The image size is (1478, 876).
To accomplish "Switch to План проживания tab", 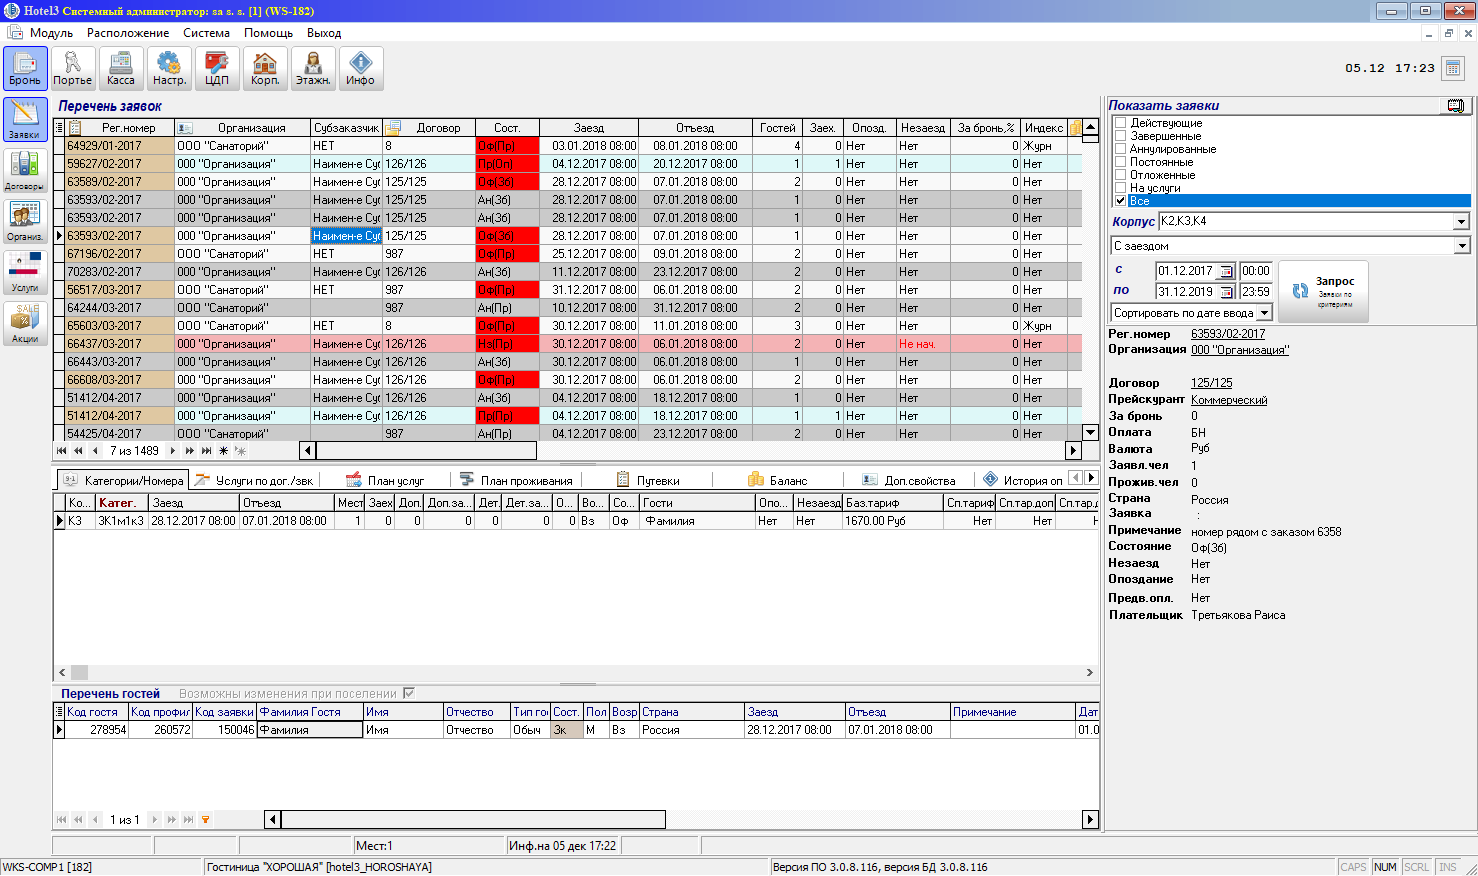I will point(516,480).
